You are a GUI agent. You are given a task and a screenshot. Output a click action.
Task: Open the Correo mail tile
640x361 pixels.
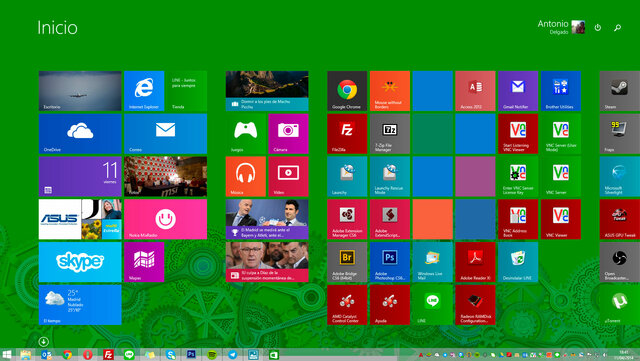(165, 134)
